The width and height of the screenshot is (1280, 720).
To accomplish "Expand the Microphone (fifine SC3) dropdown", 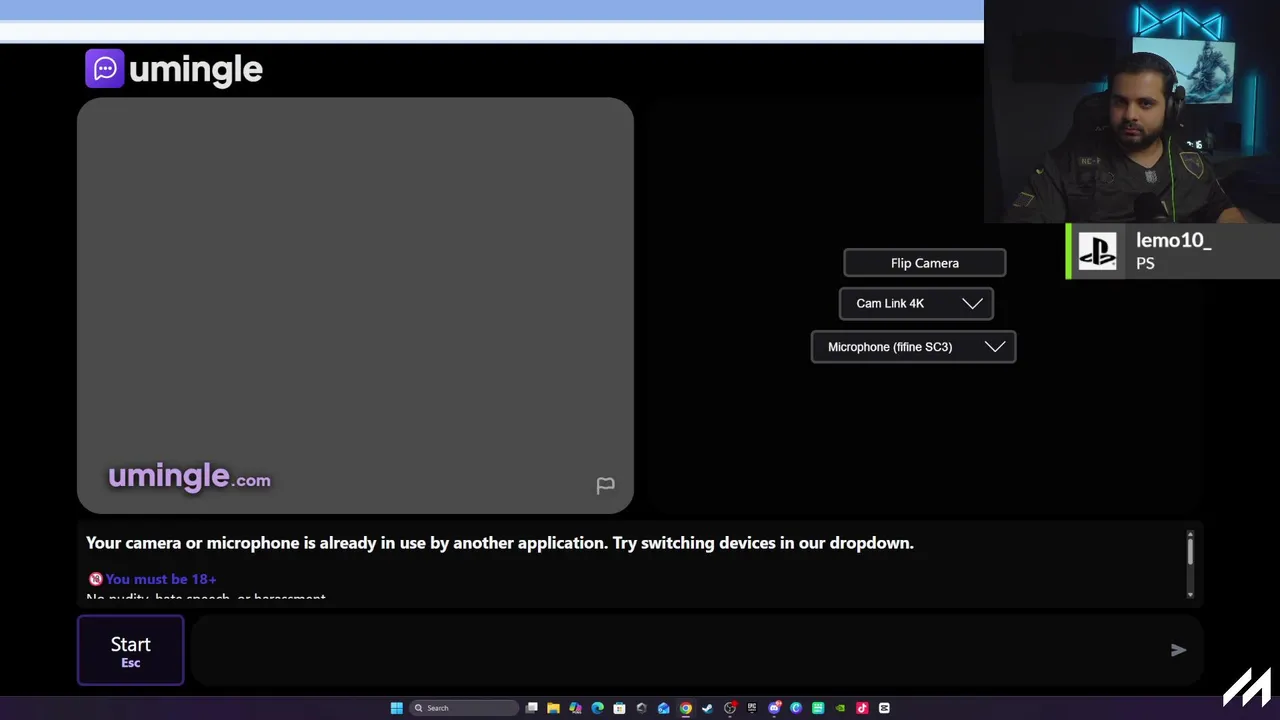I will (914, 347).
